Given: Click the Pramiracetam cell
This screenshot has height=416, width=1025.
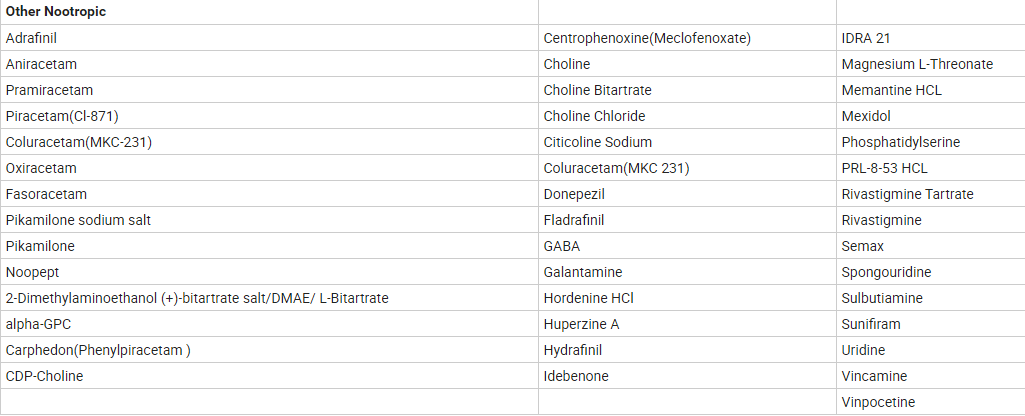Looking at the screenshot, I should pos(49,90).
